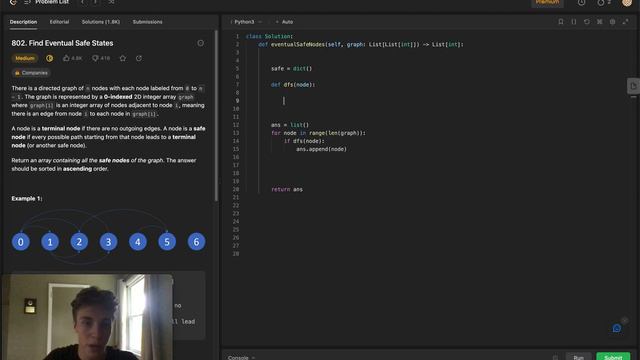The width and height of the screenshot is (640, 360).
Task: Dismiss the chat assistant bubble
Action: (624, 320)
